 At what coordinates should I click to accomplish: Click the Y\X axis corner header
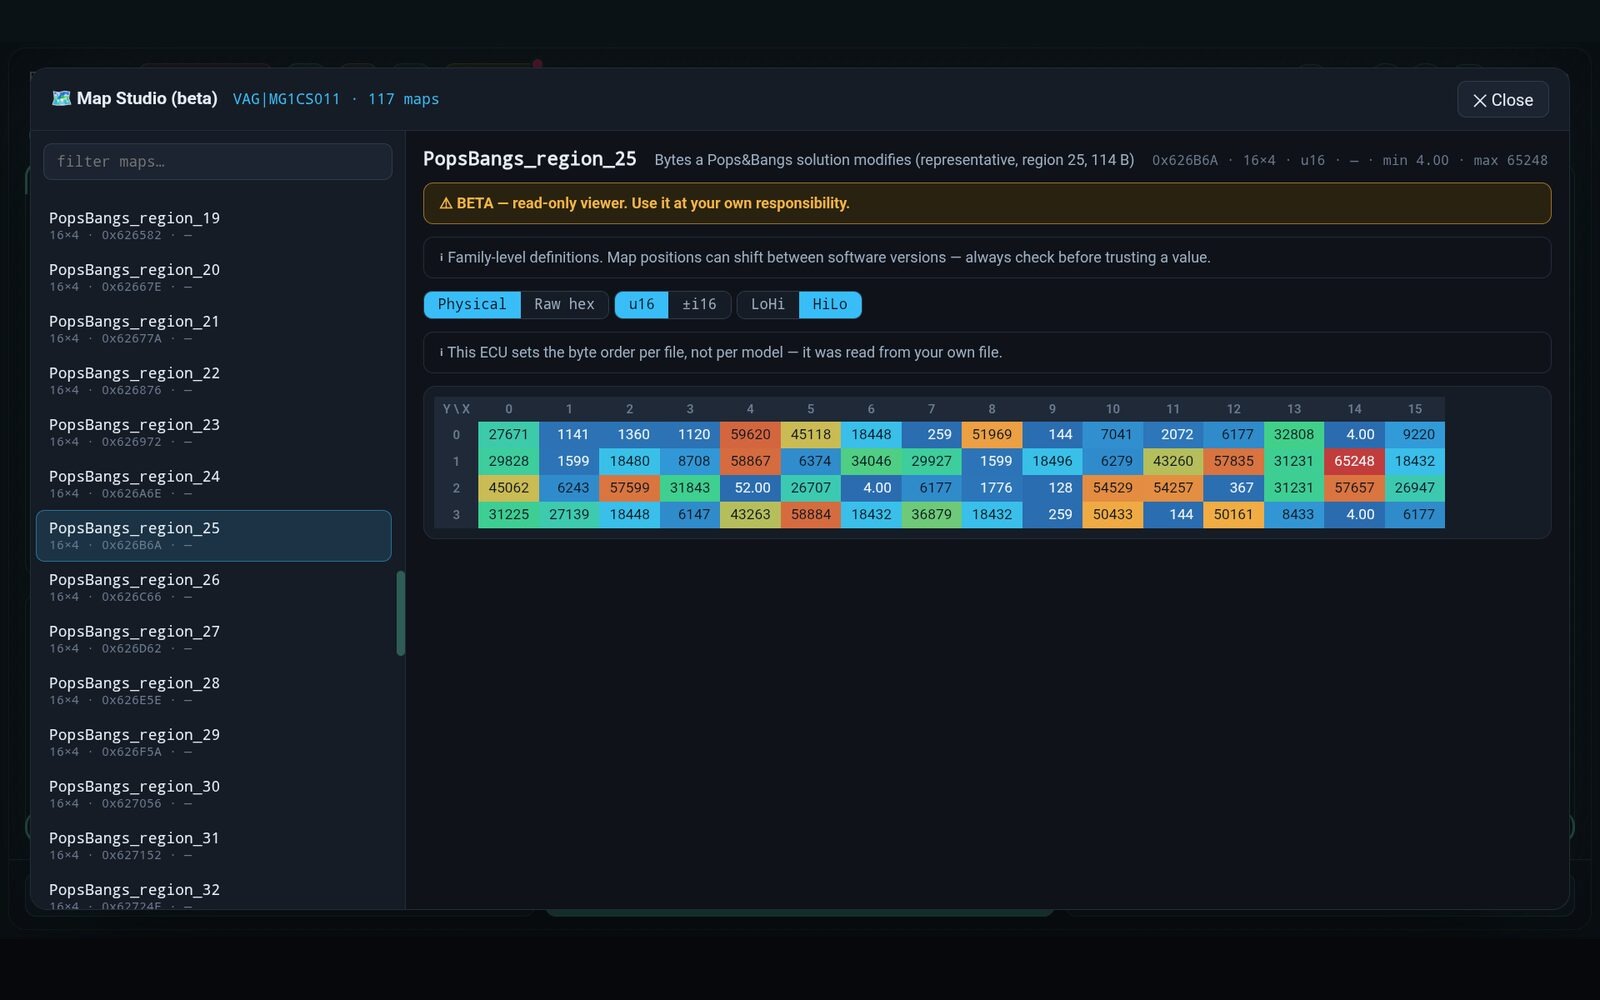click(456, 409)
